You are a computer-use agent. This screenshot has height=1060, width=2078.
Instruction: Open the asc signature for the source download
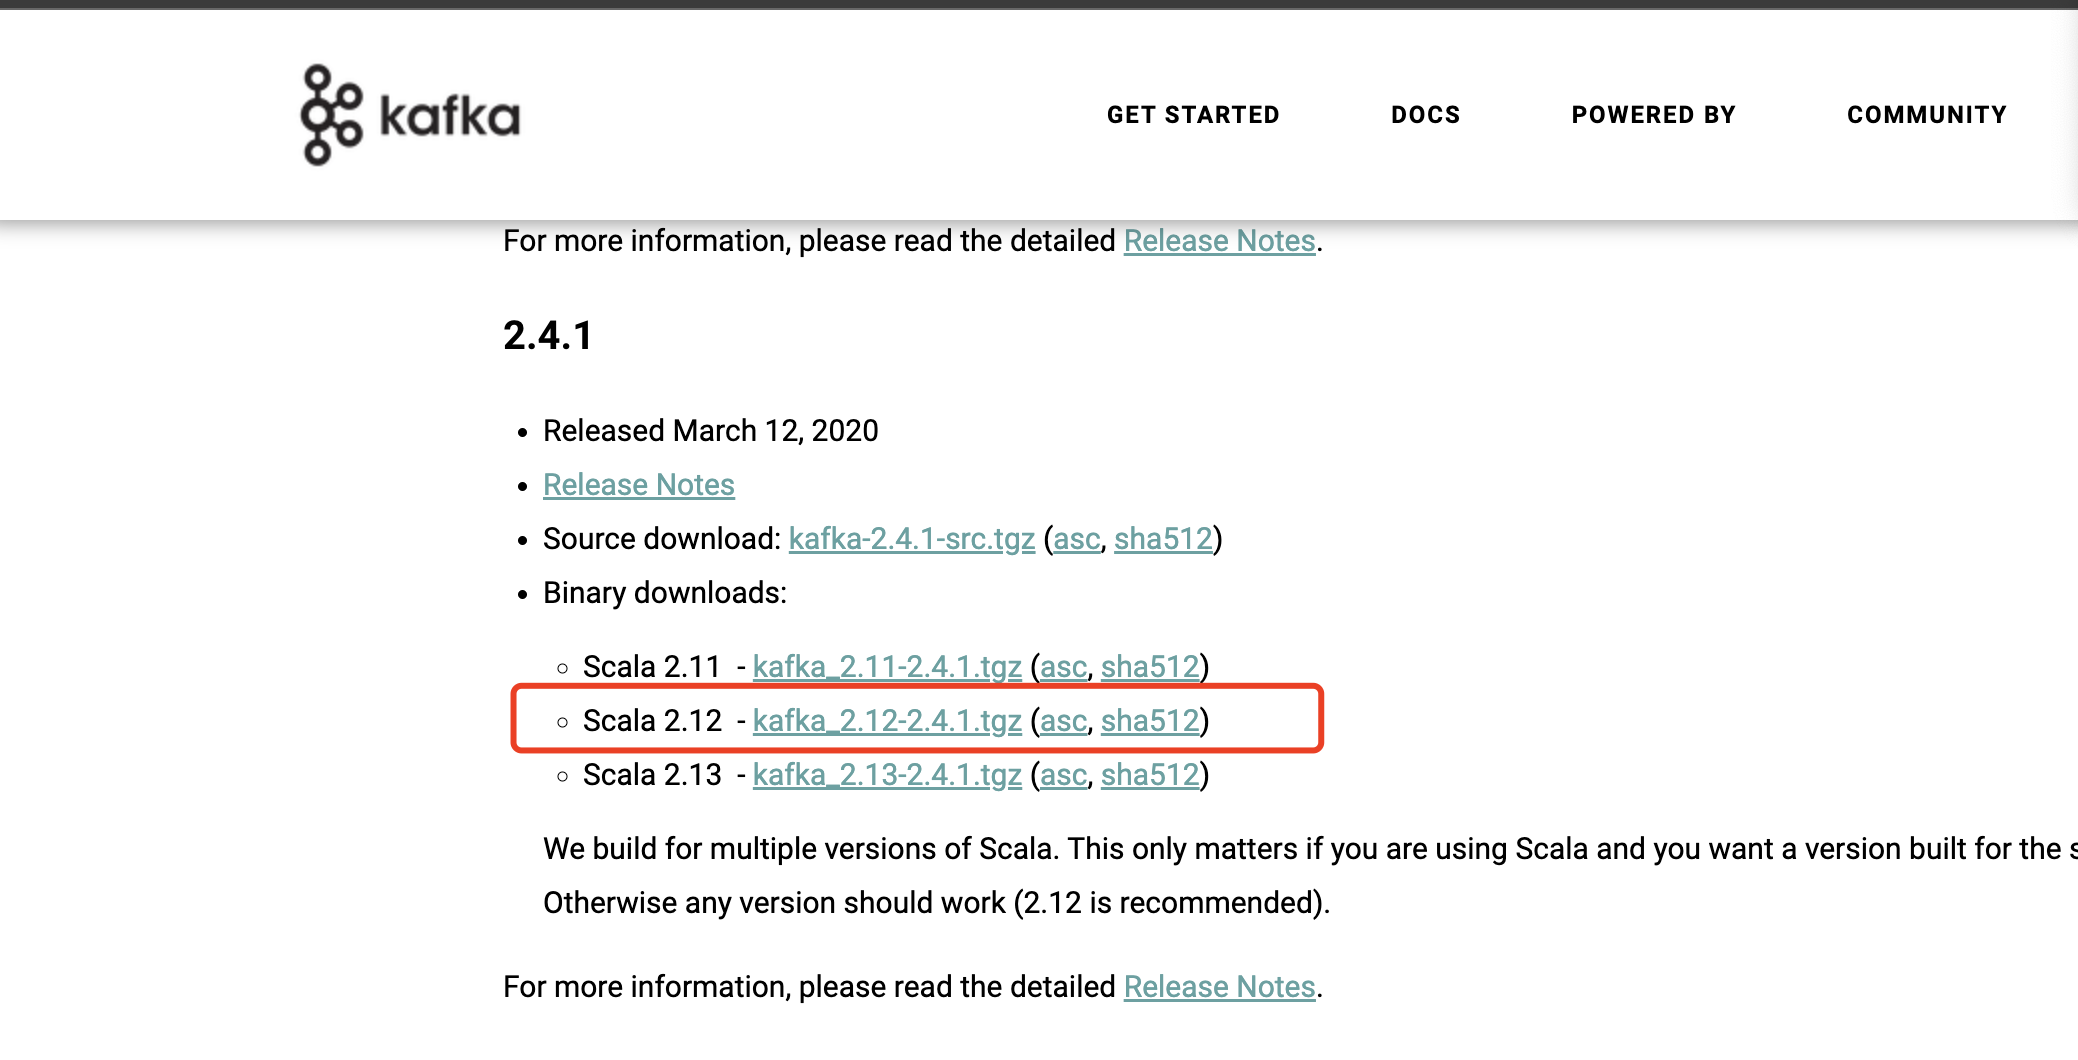point(1076,539)
